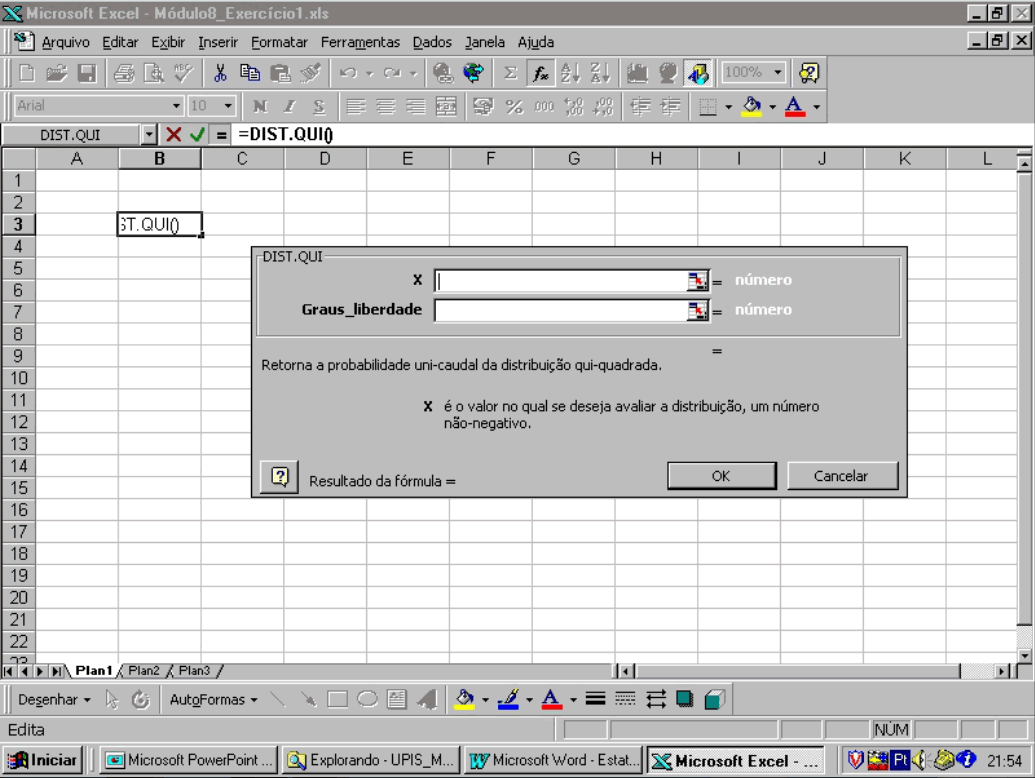1035x778 pixels.
Task: Switch to the Plan2 sheet tab
Action: (144, 671)
